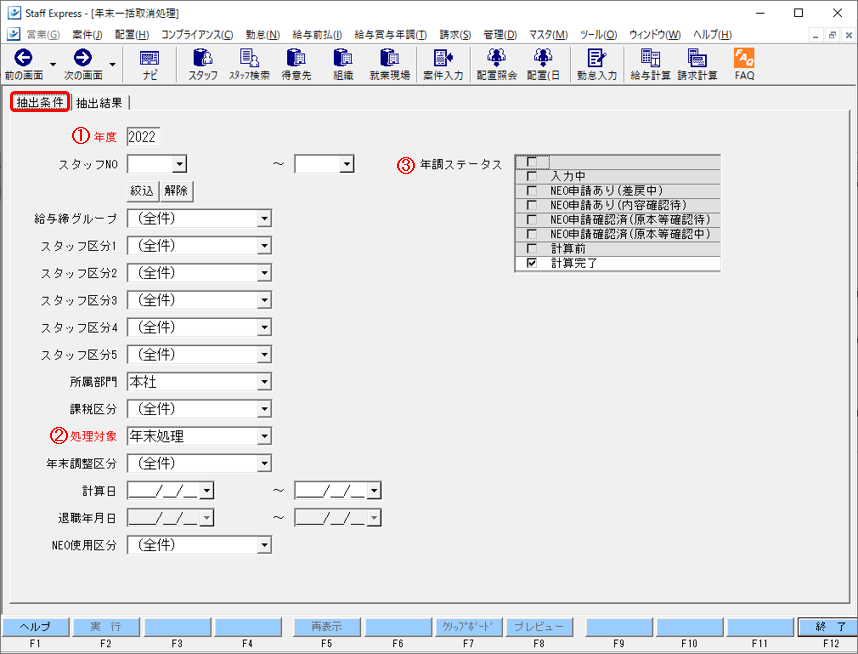Expand the 前の画面 history arrow
The image size is (858, 654).
click(x=53, y=64)
